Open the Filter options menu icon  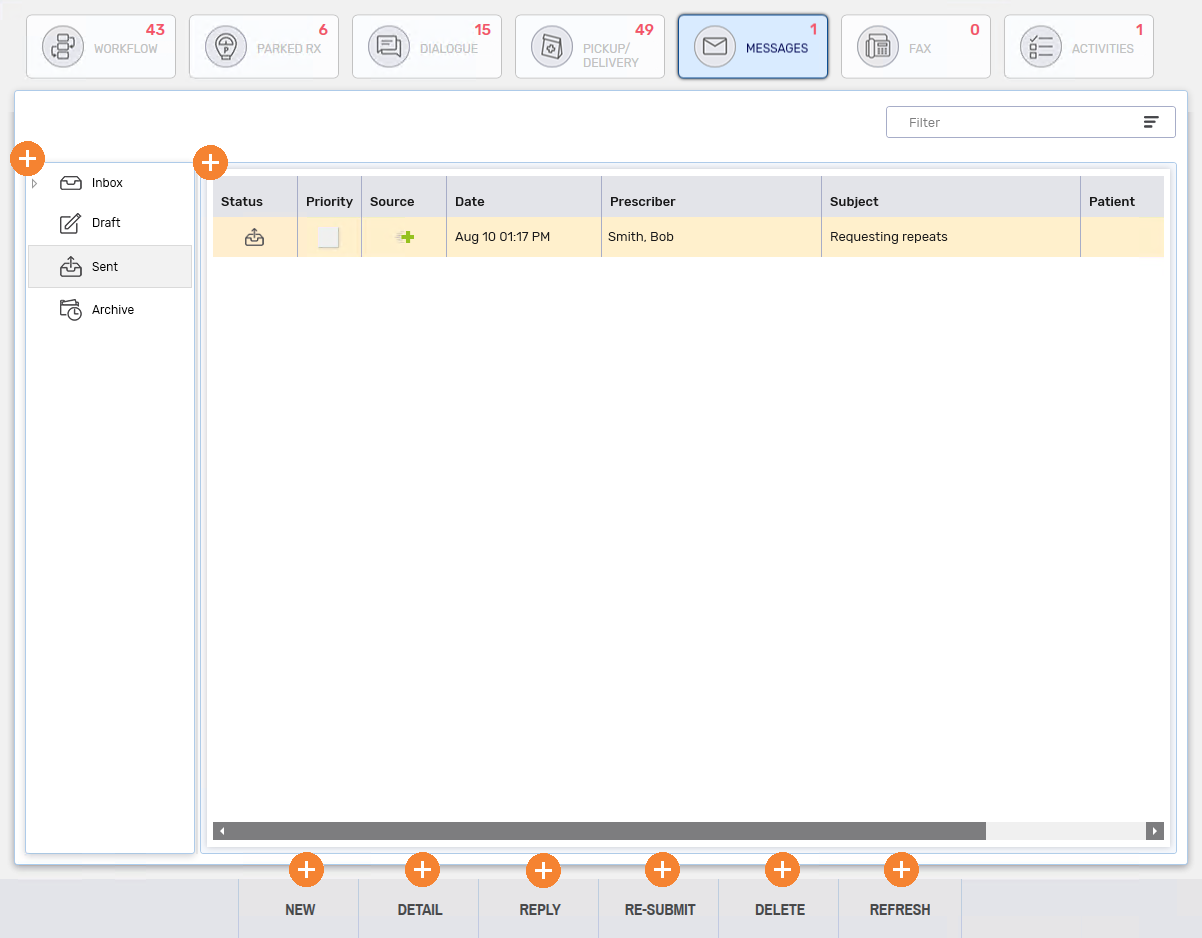click(x=1151, y=122)
